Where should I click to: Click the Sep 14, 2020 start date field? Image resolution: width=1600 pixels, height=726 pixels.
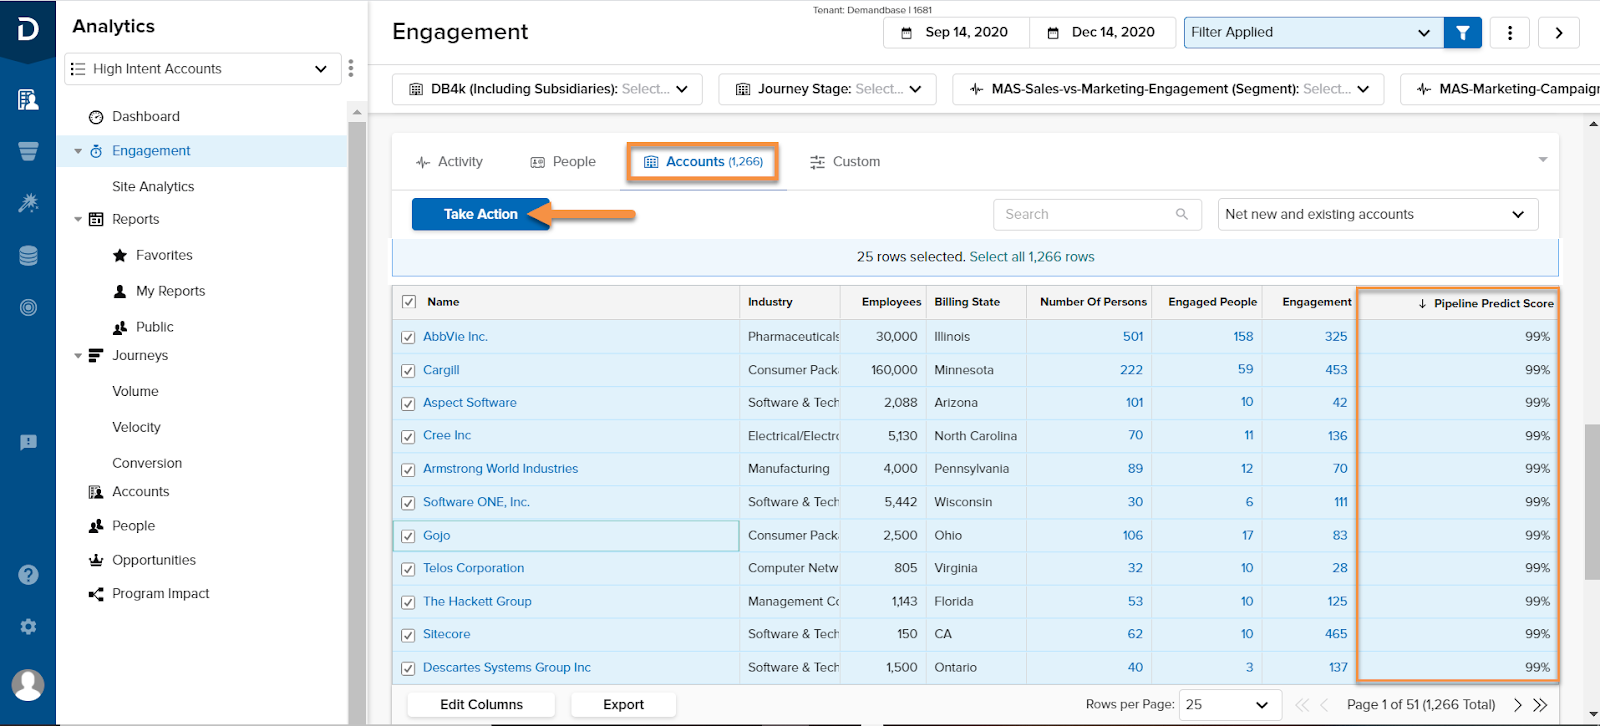(957, 33)
